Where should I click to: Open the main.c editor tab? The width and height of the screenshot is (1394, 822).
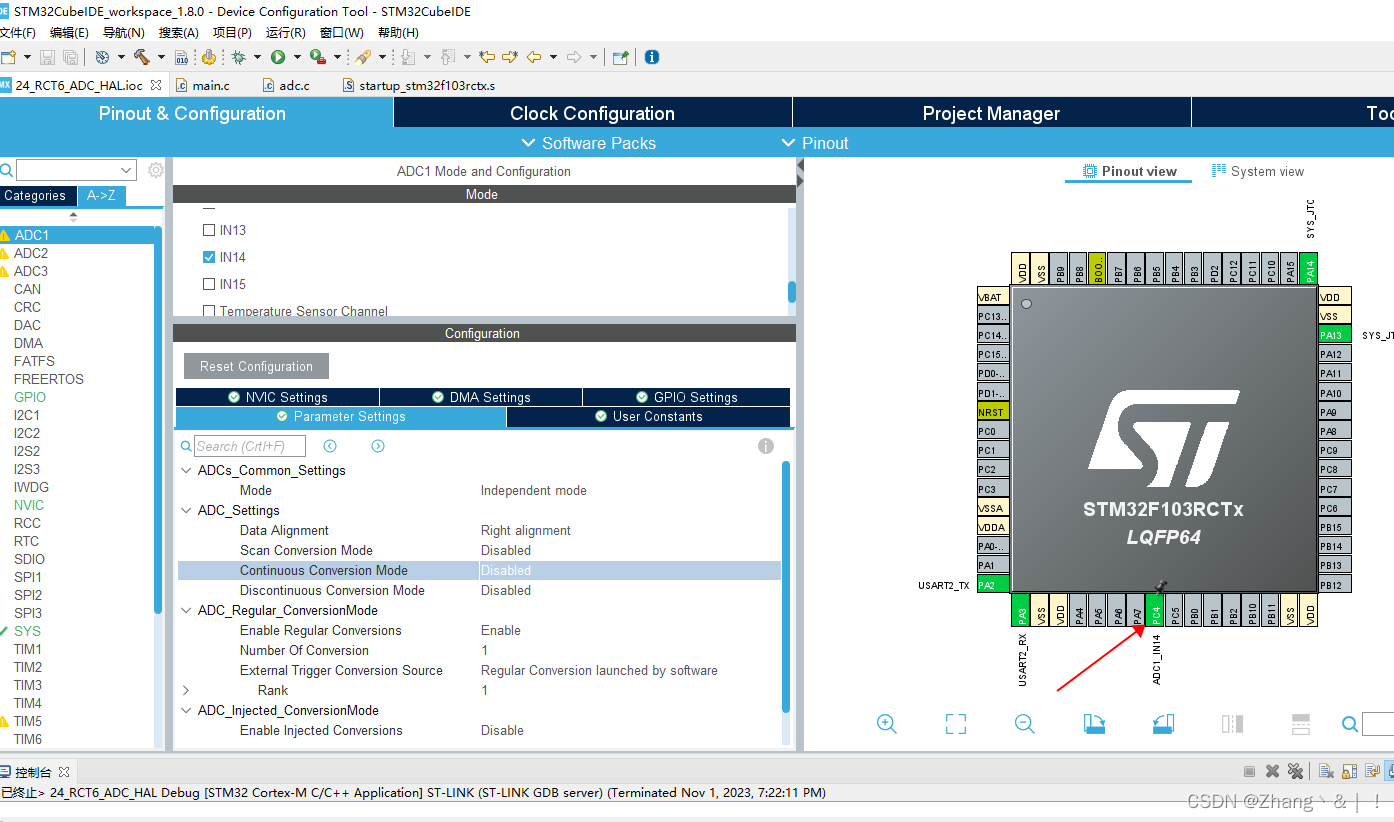coord(203,85)
